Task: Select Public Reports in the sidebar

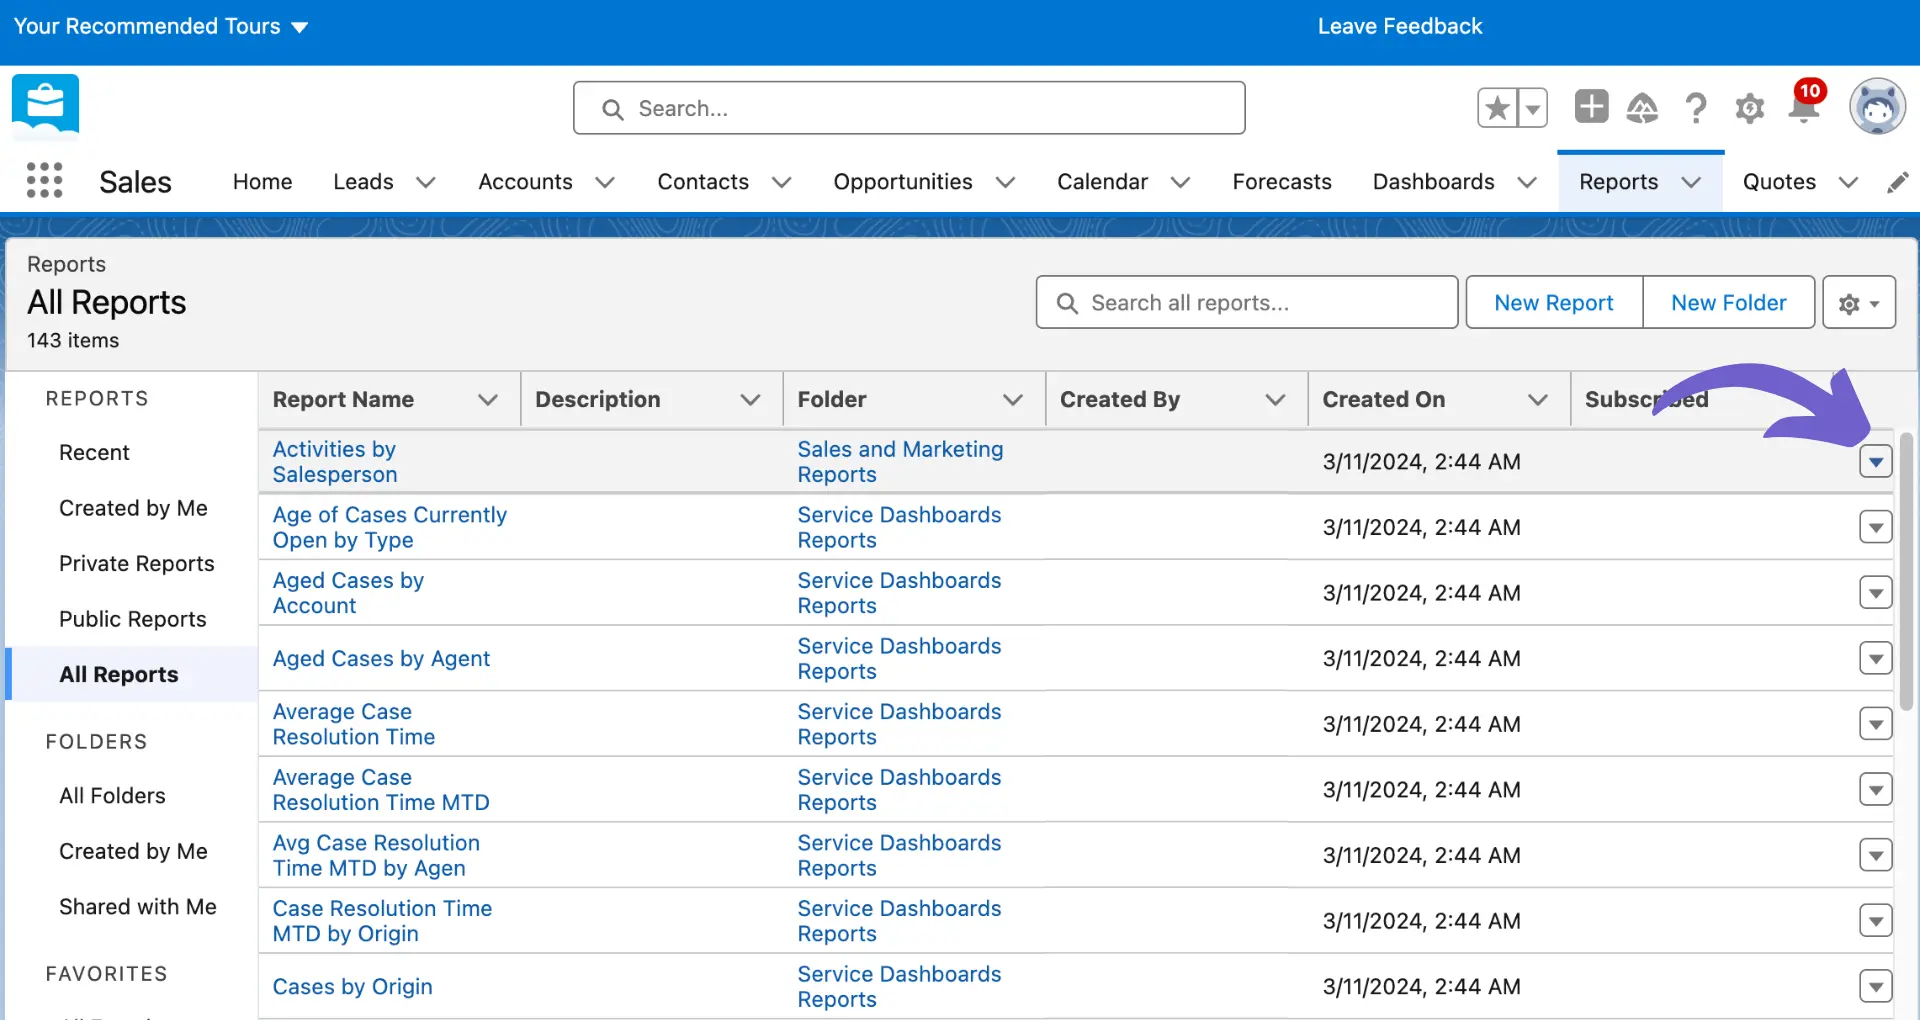Action: [x=133, y=619]
